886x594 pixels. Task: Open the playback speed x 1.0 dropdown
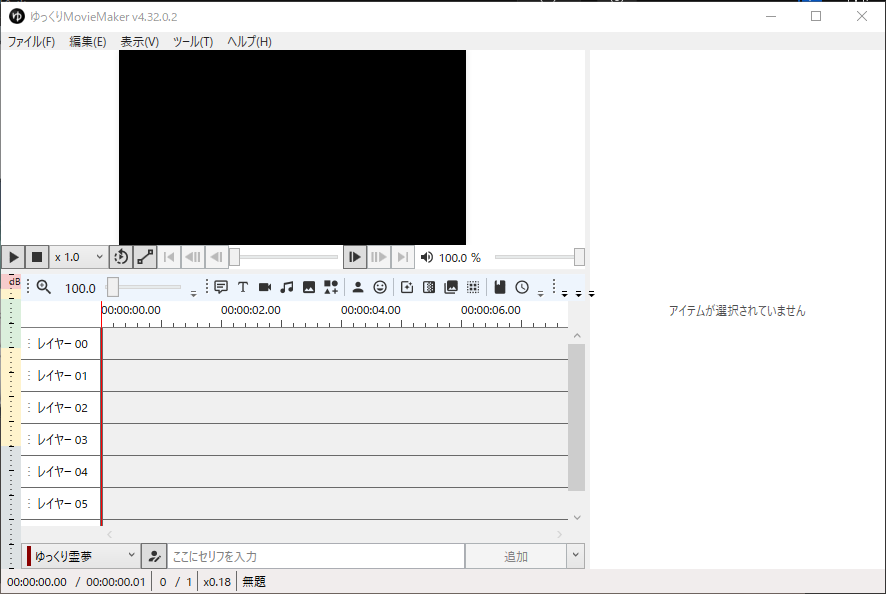(x=79, y=257)
